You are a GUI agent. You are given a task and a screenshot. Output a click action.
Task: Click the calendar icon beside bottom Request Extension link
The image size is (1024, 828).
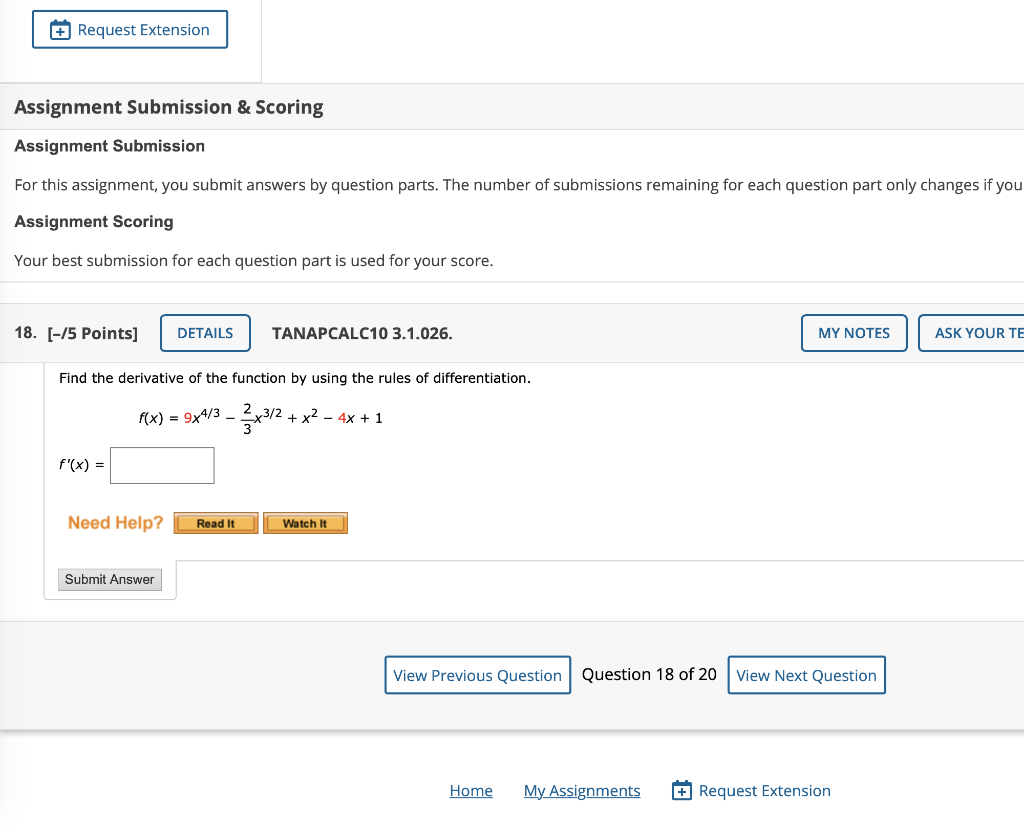click(681, 790)
